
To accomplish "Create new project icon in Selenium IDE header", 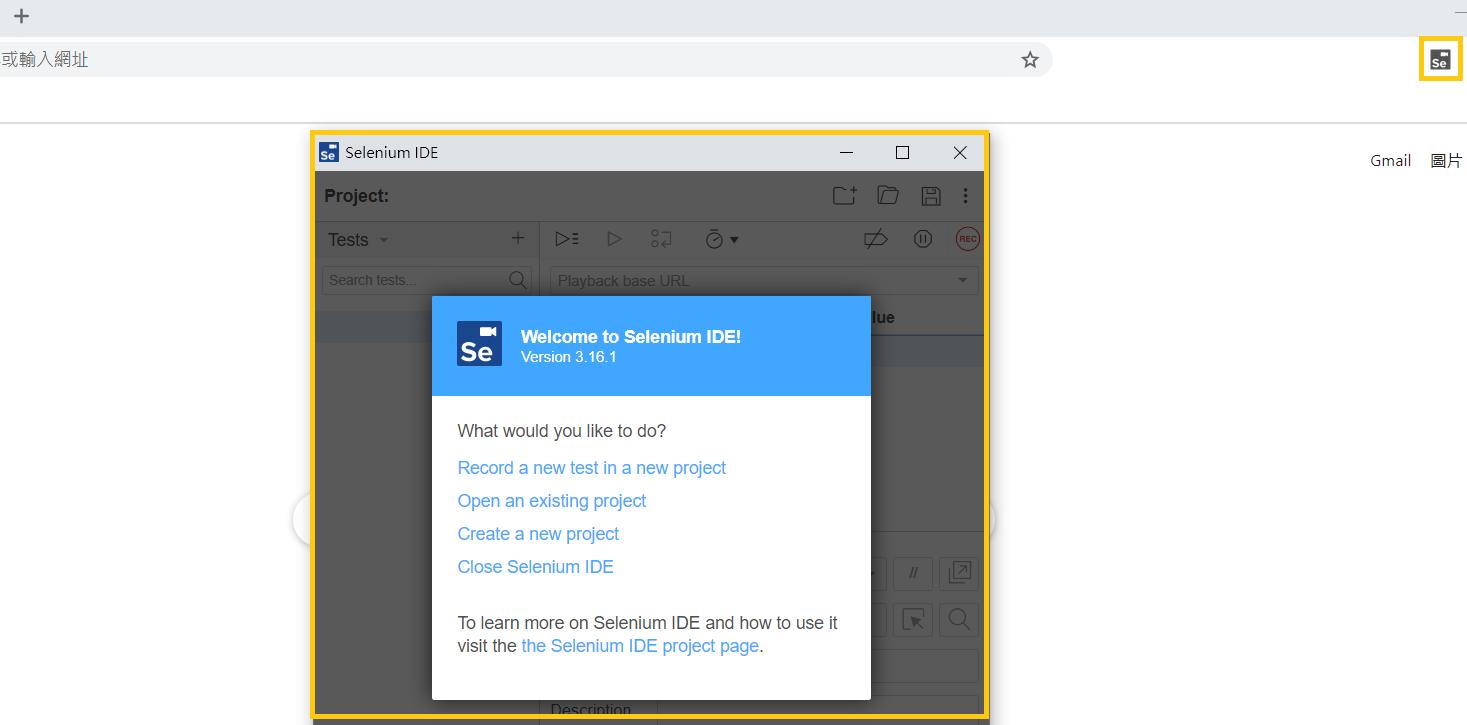I will [x=845, y=196].
